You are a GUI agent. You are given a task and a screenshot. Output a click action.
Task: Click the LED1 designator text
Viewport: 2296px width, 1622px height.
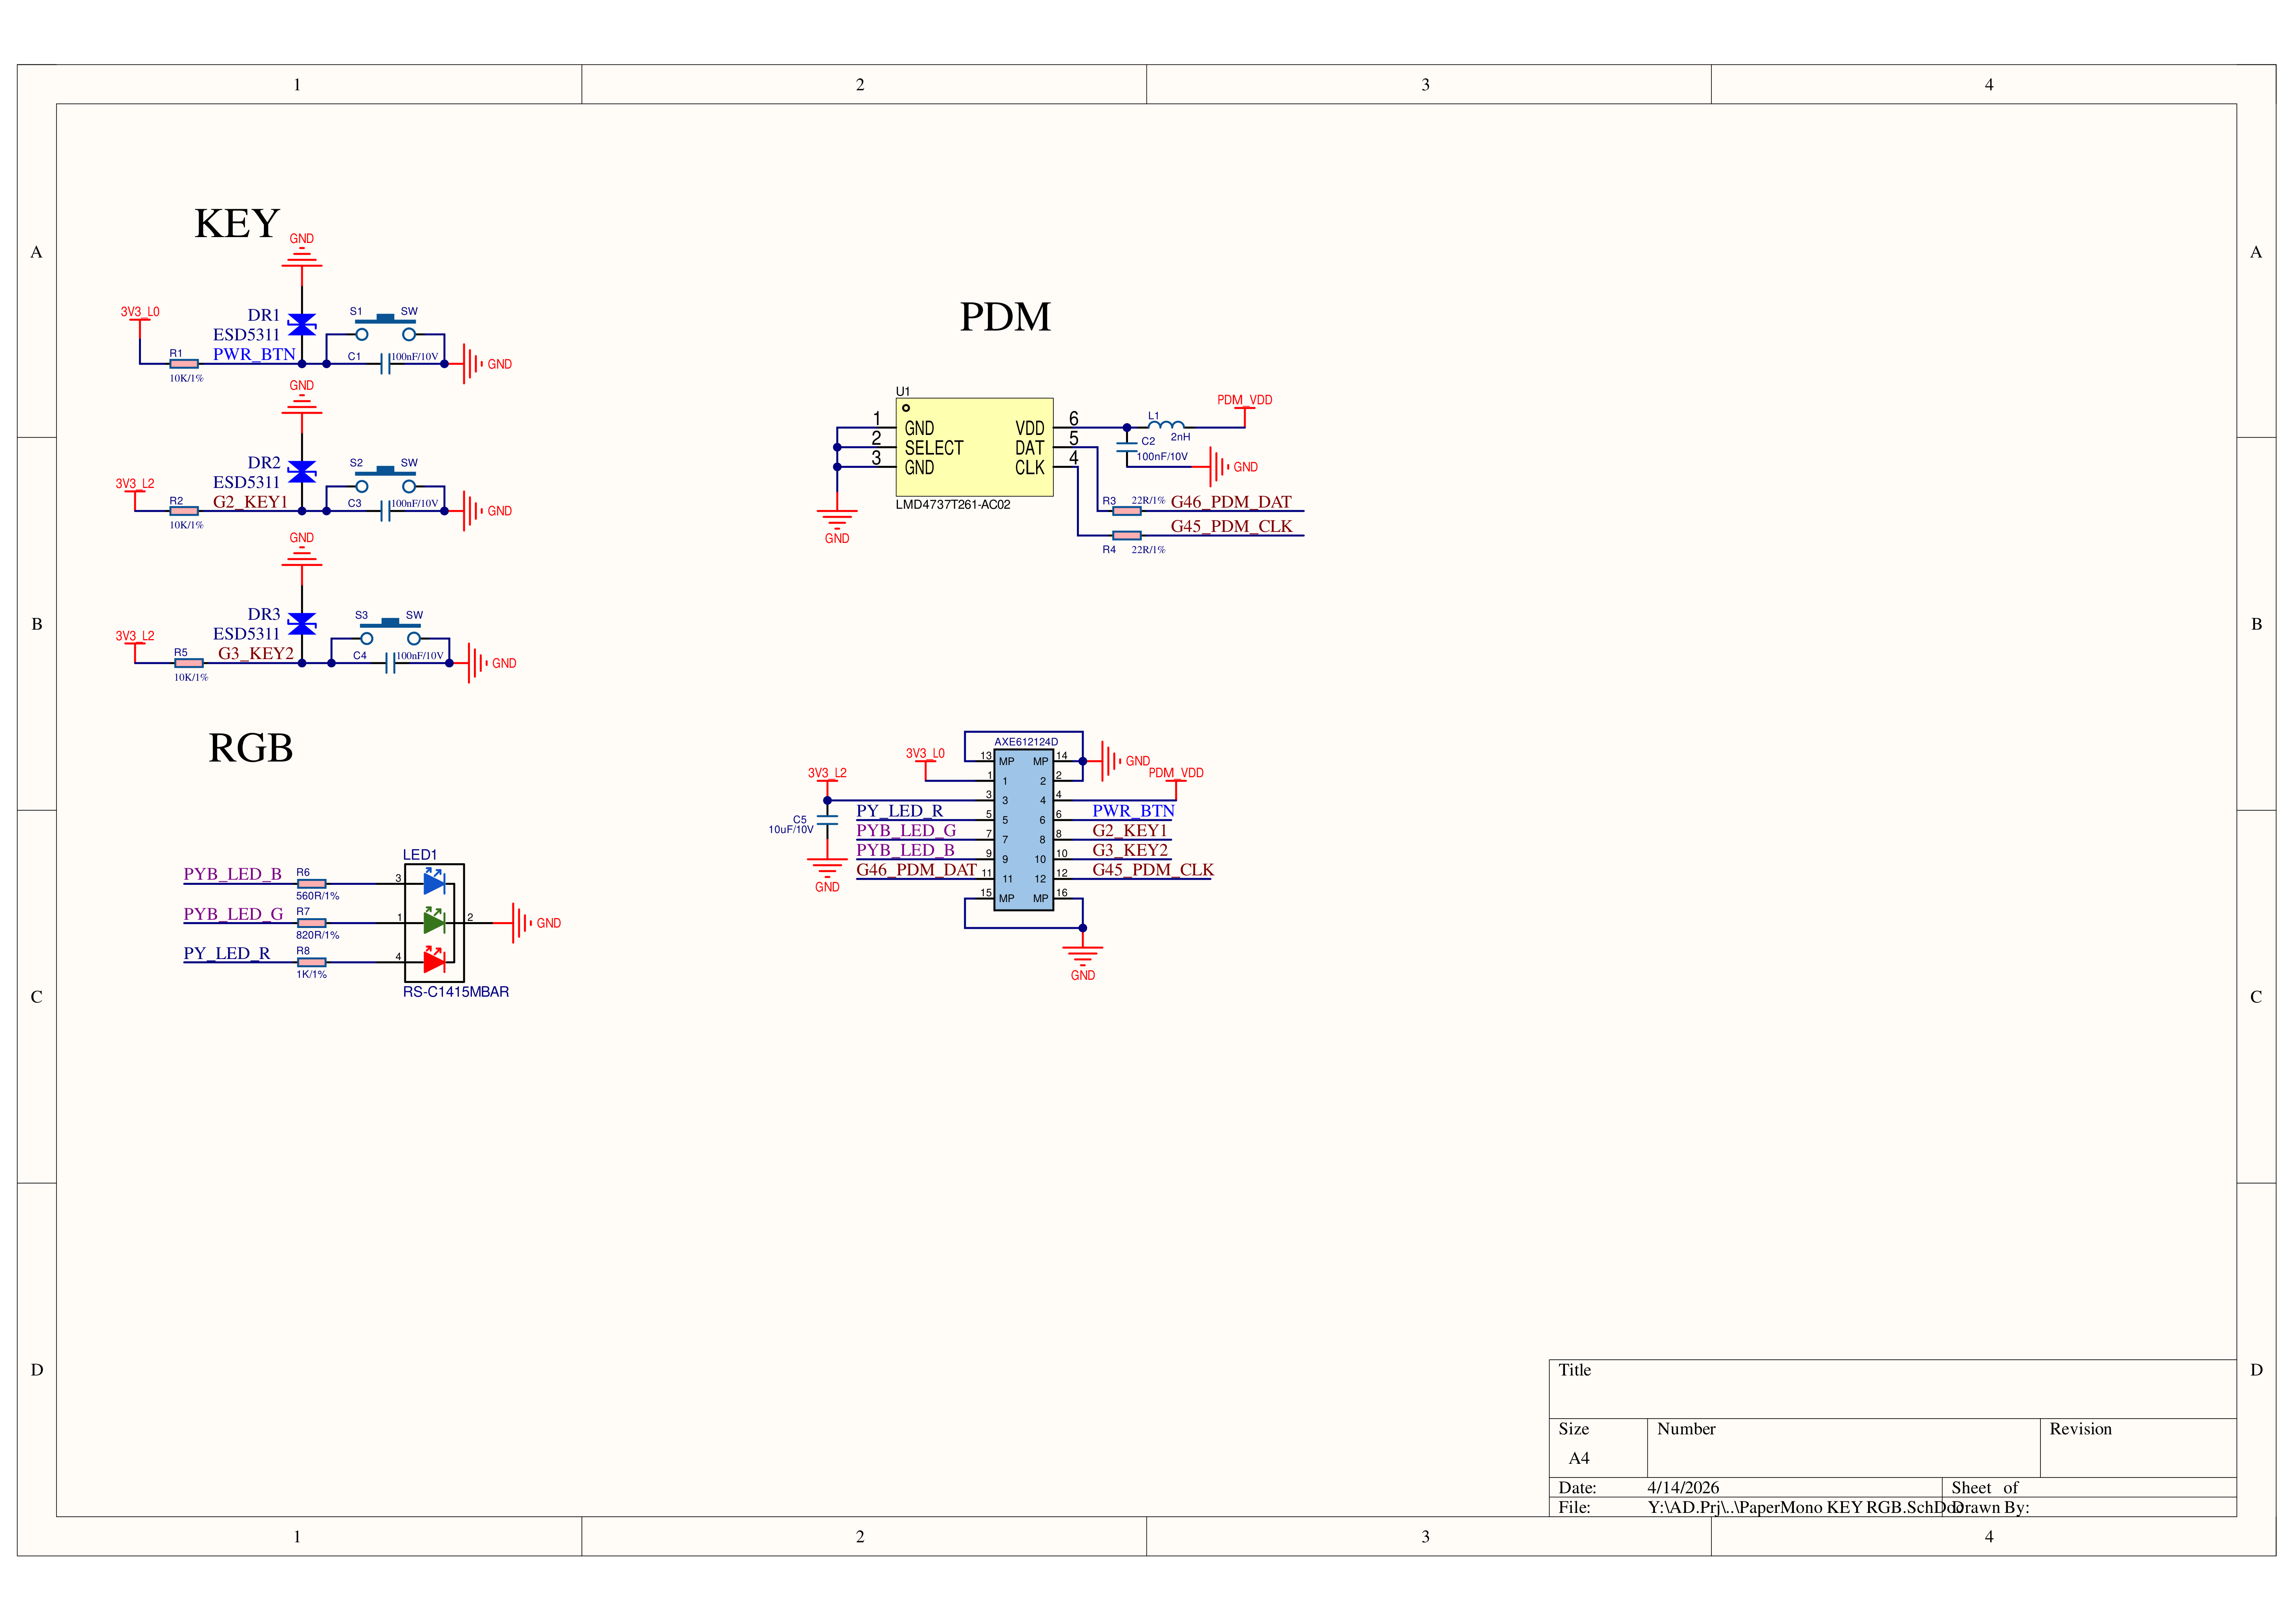420,855
